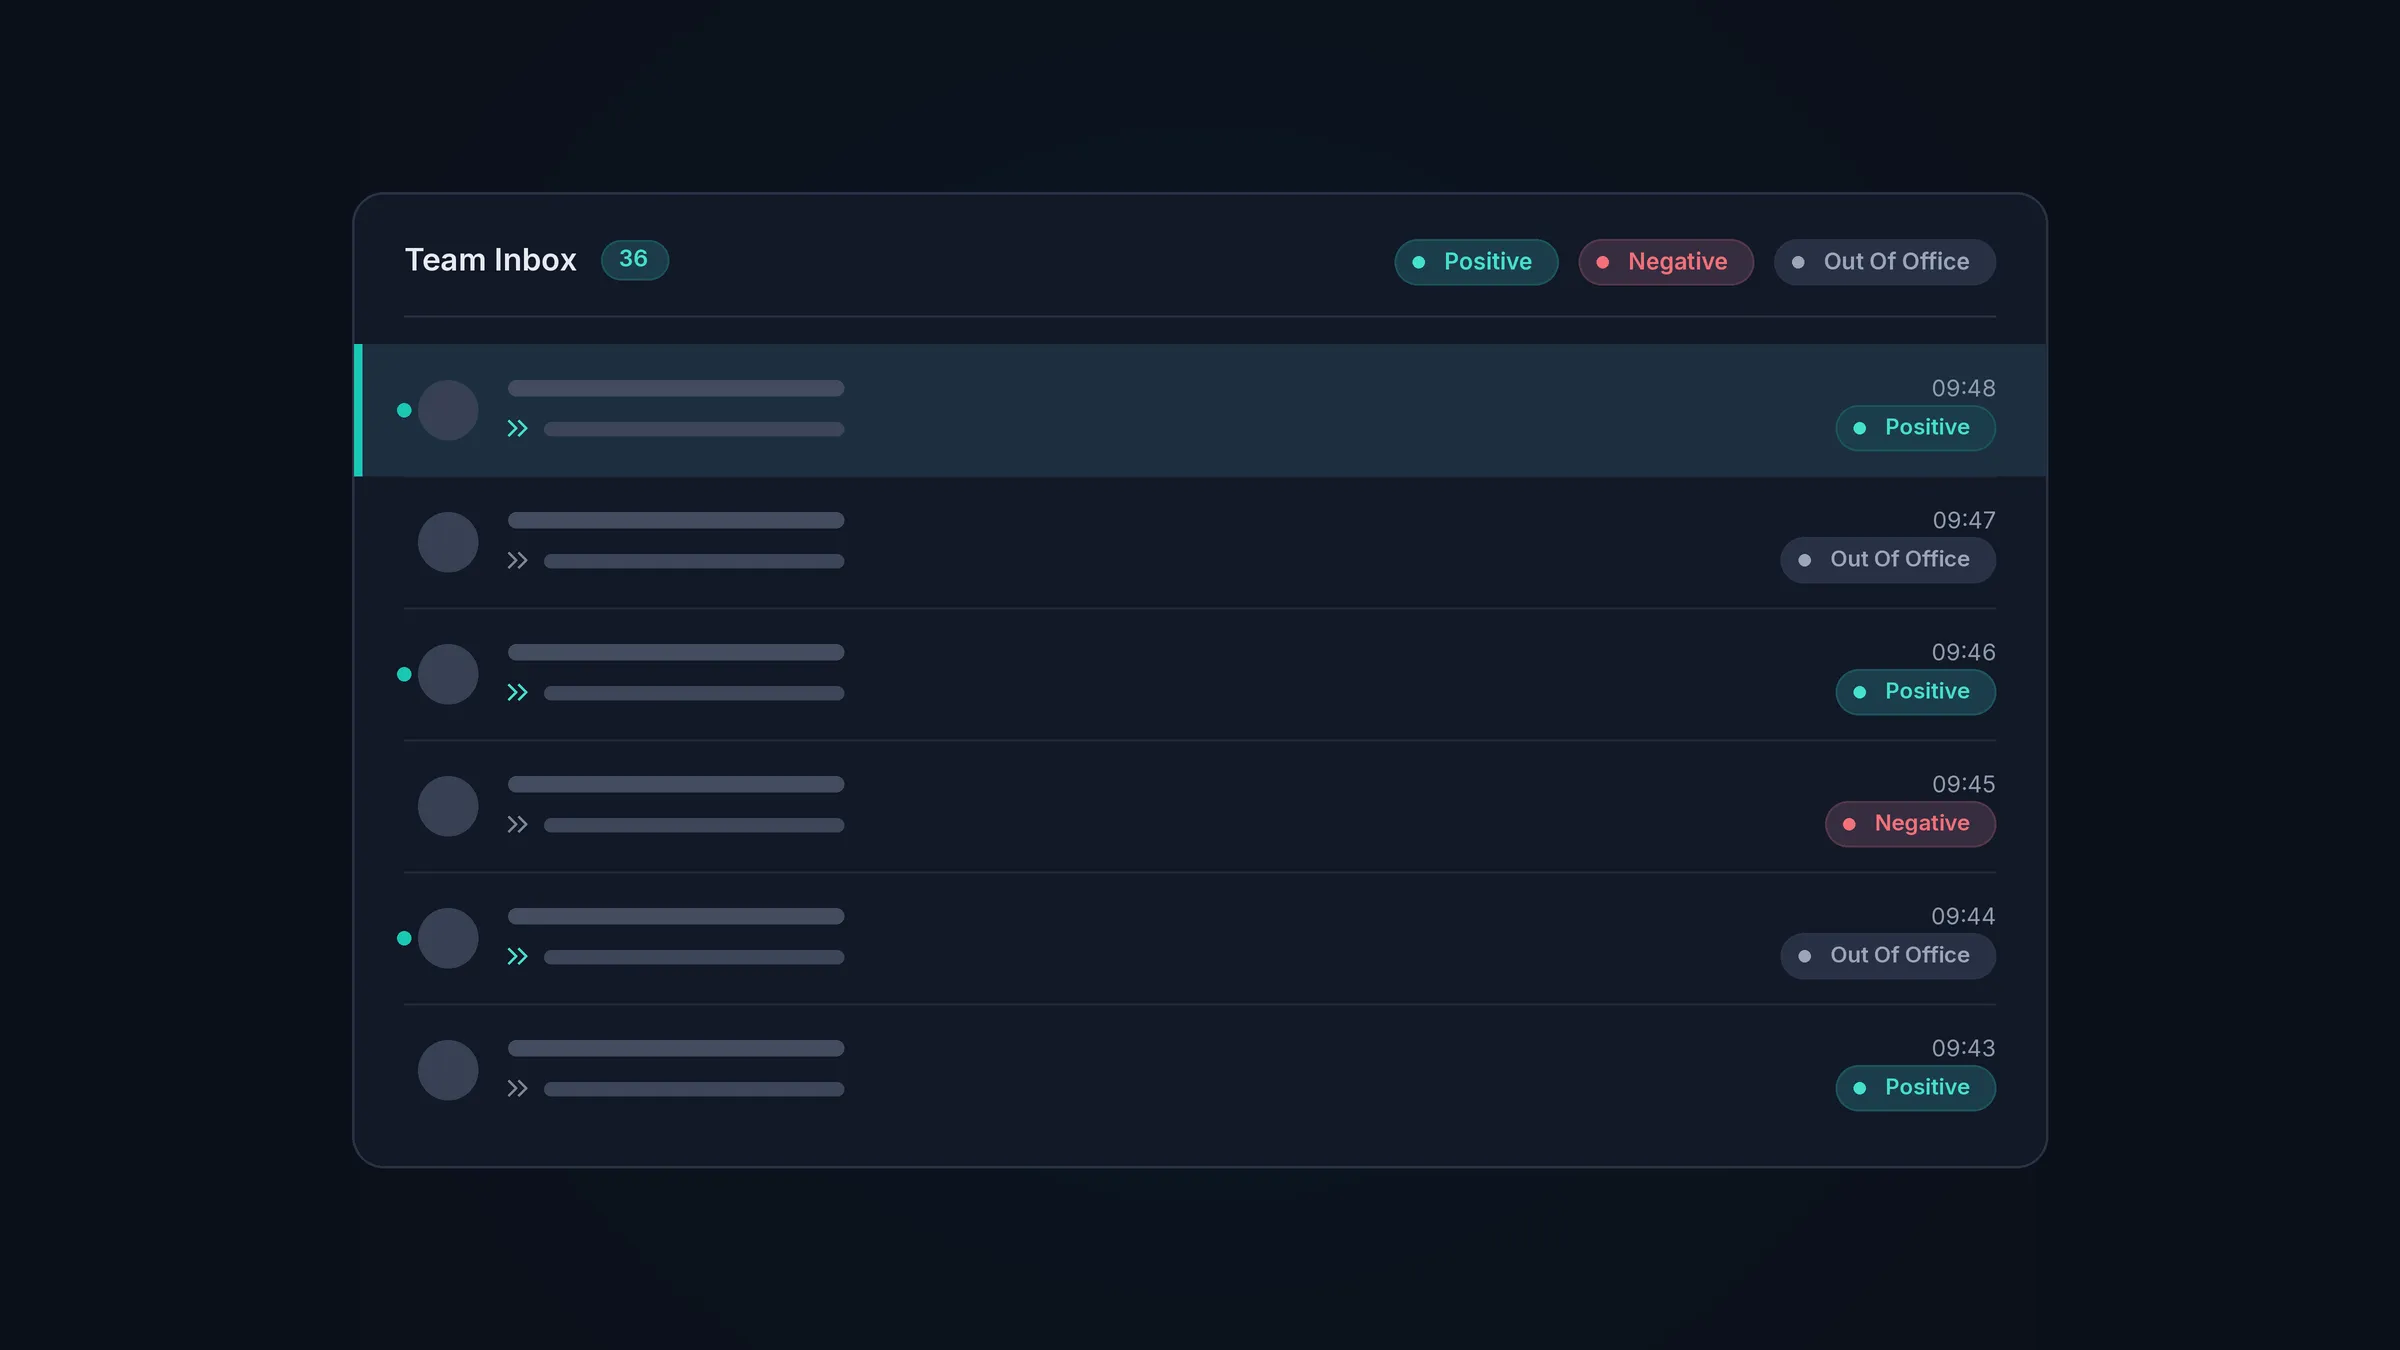Click unread dot on 09:44 message
Image resolution: width=2400 pixels, height=1350 pixels.
tap(404, 938)
